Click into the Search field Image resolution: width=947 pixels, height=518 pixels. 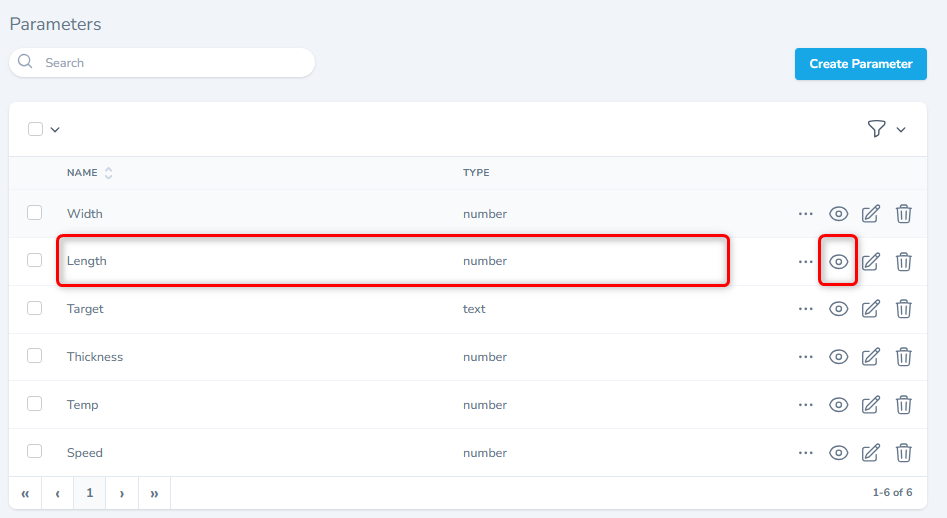pos(170,63)
